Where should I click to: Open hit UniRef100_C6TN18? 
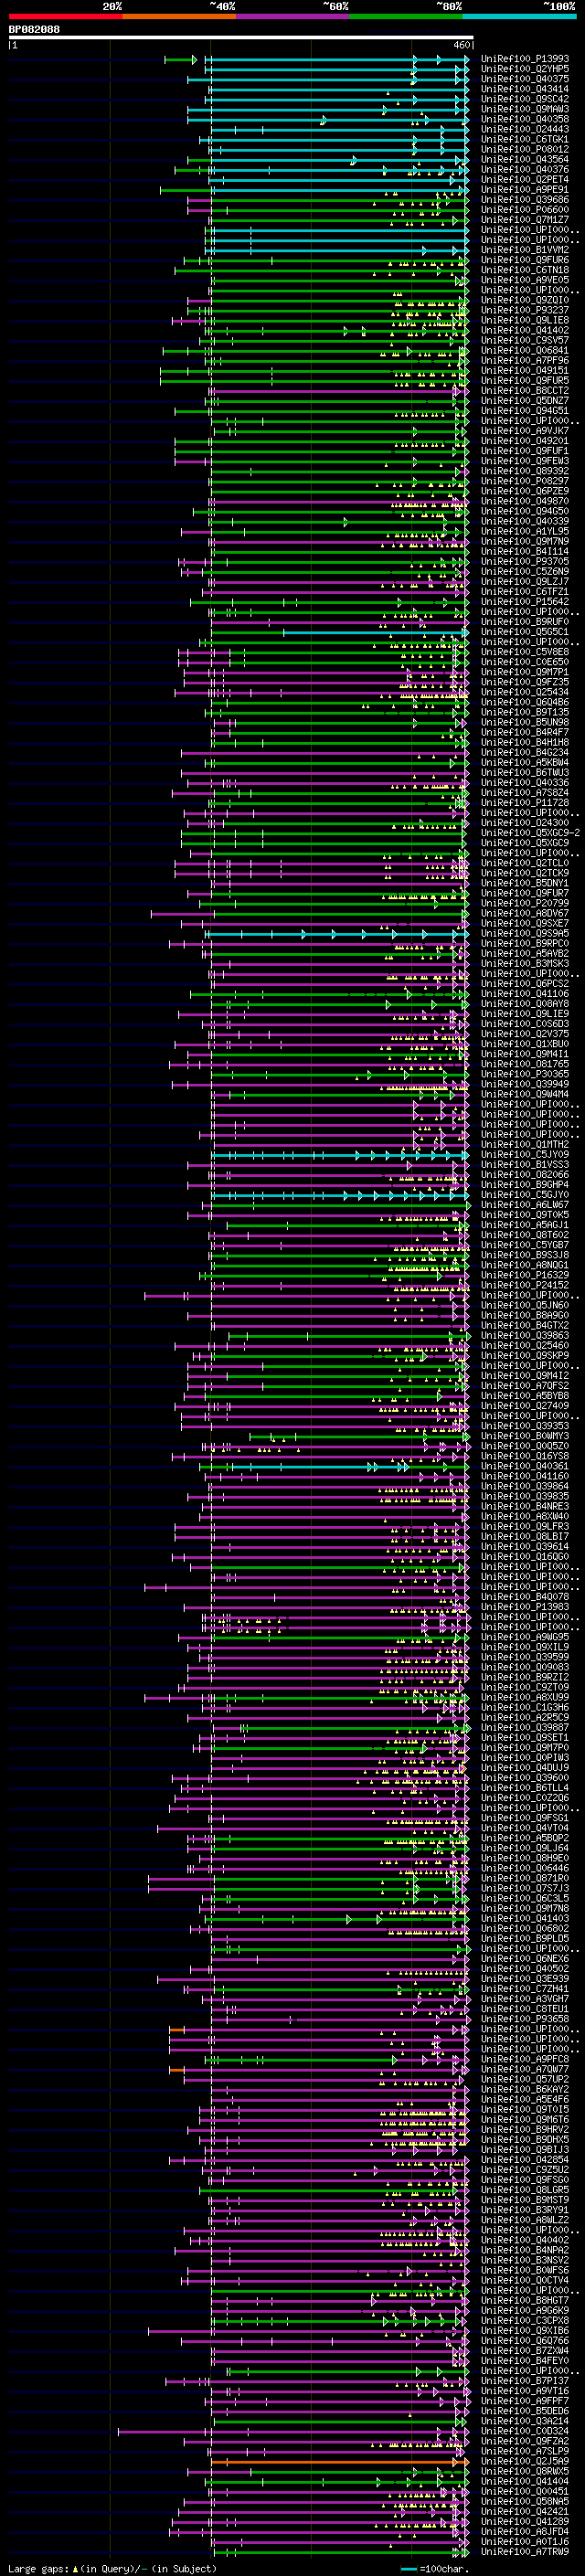tap(525, 270)
